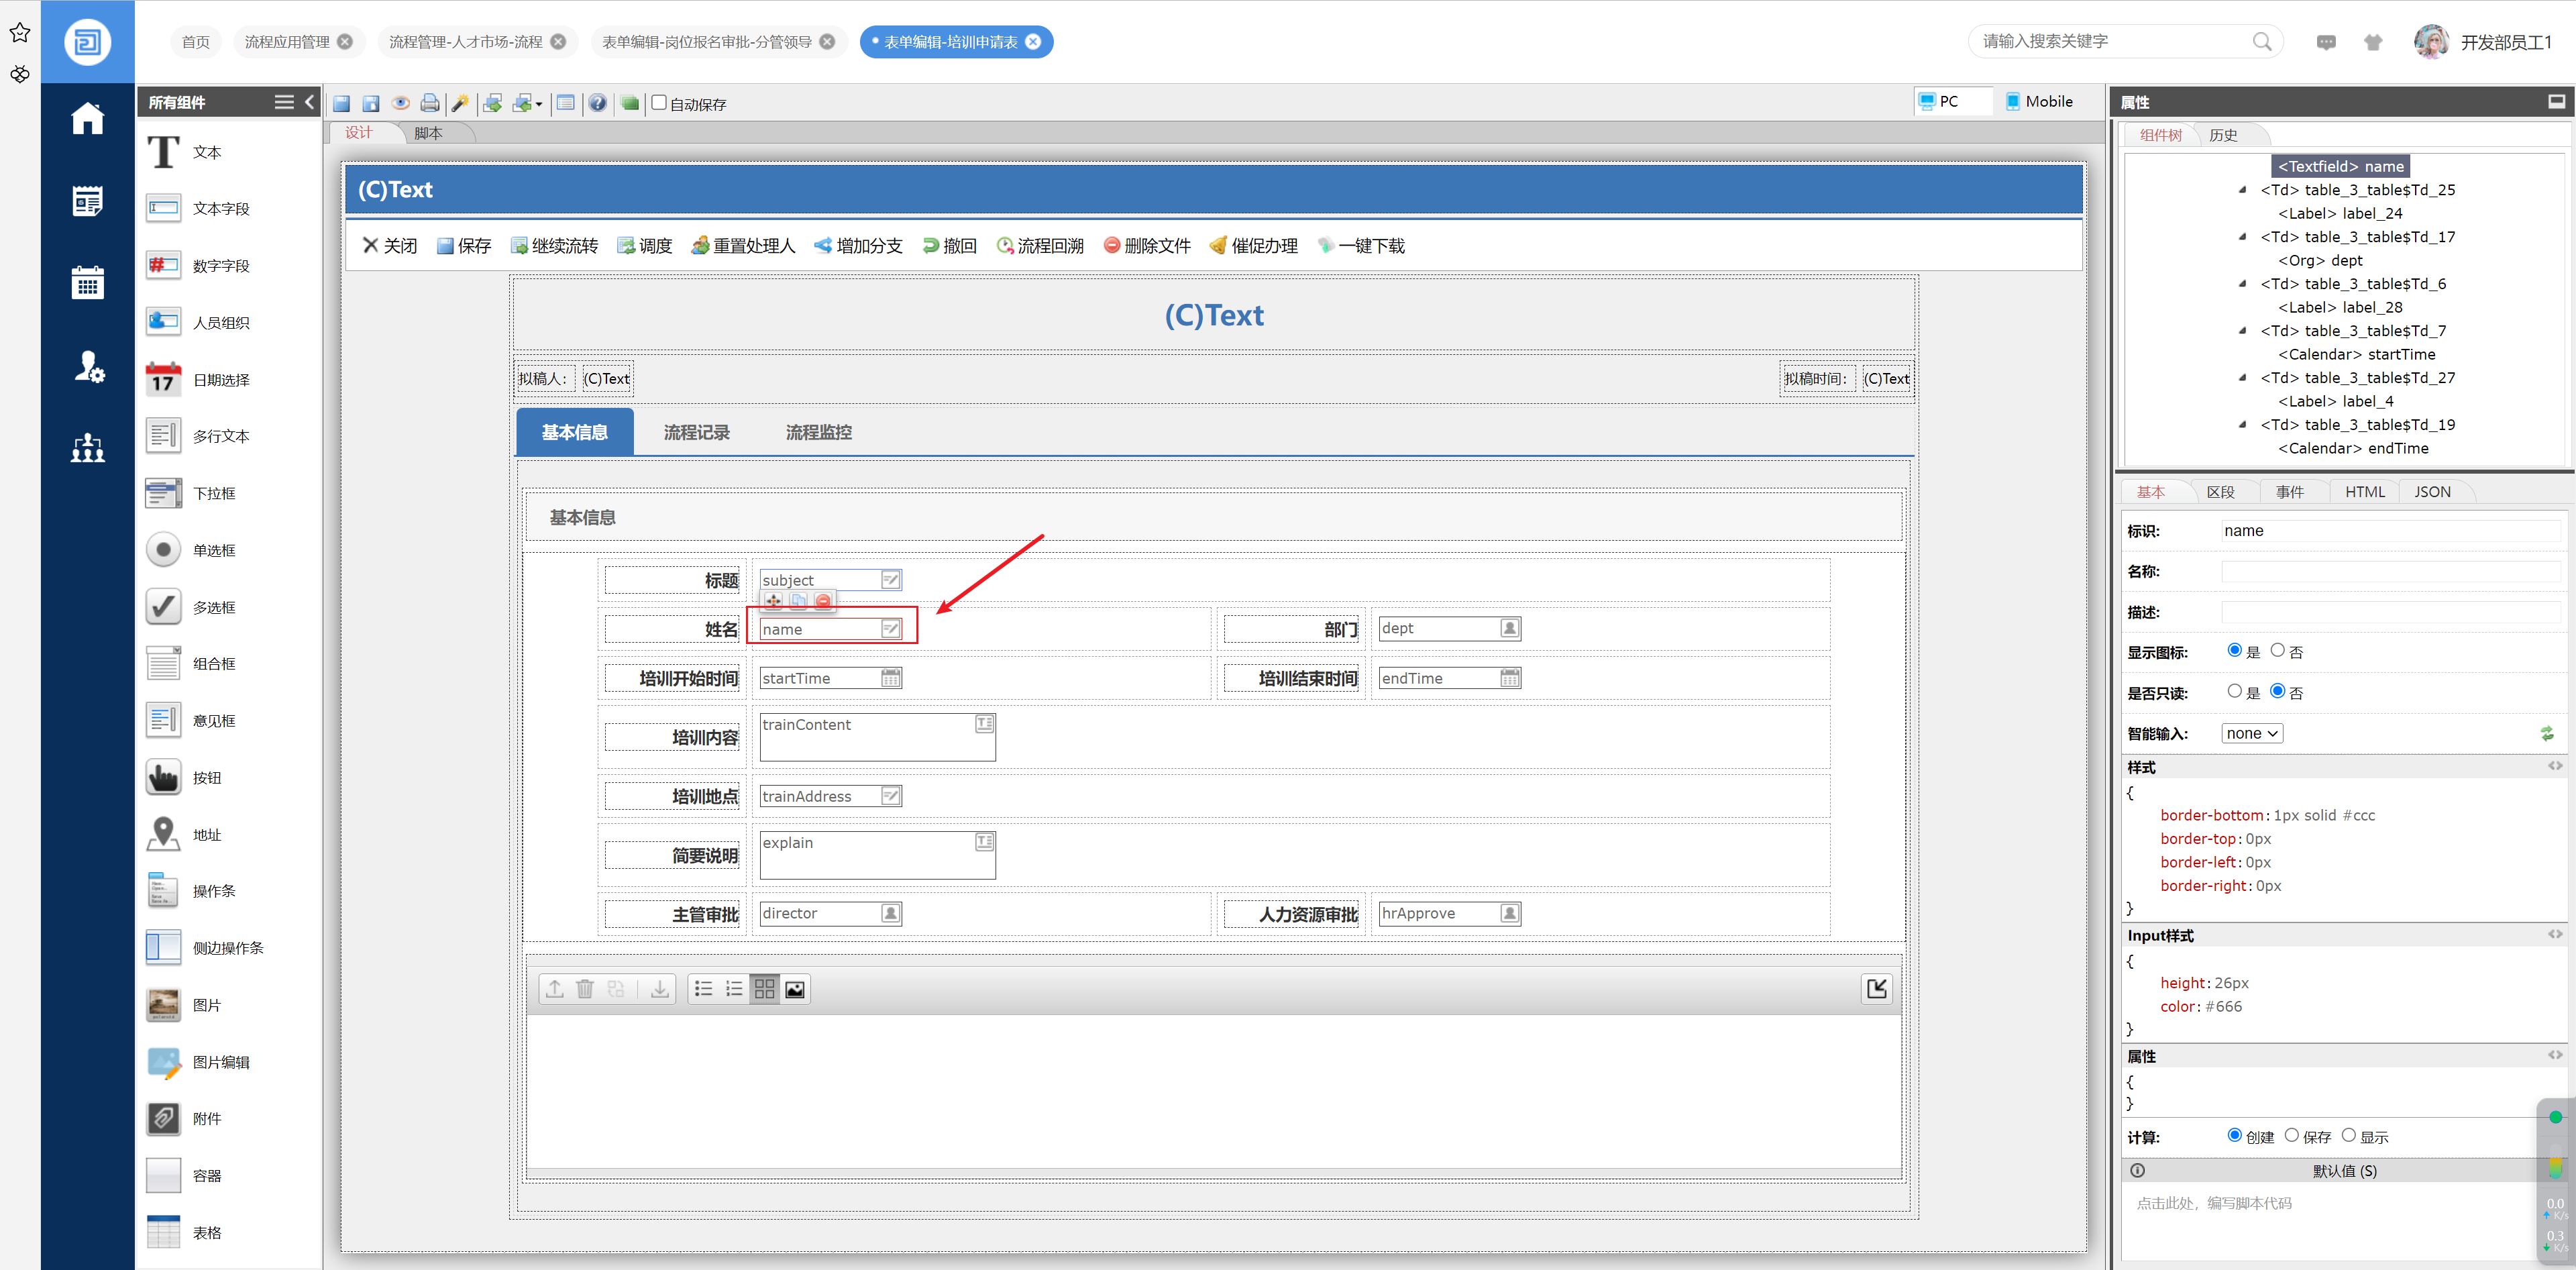This screenshot has height=1270, width=2576.
Task: Click the organization chart icon in sidebar
Action: (87, 447)
